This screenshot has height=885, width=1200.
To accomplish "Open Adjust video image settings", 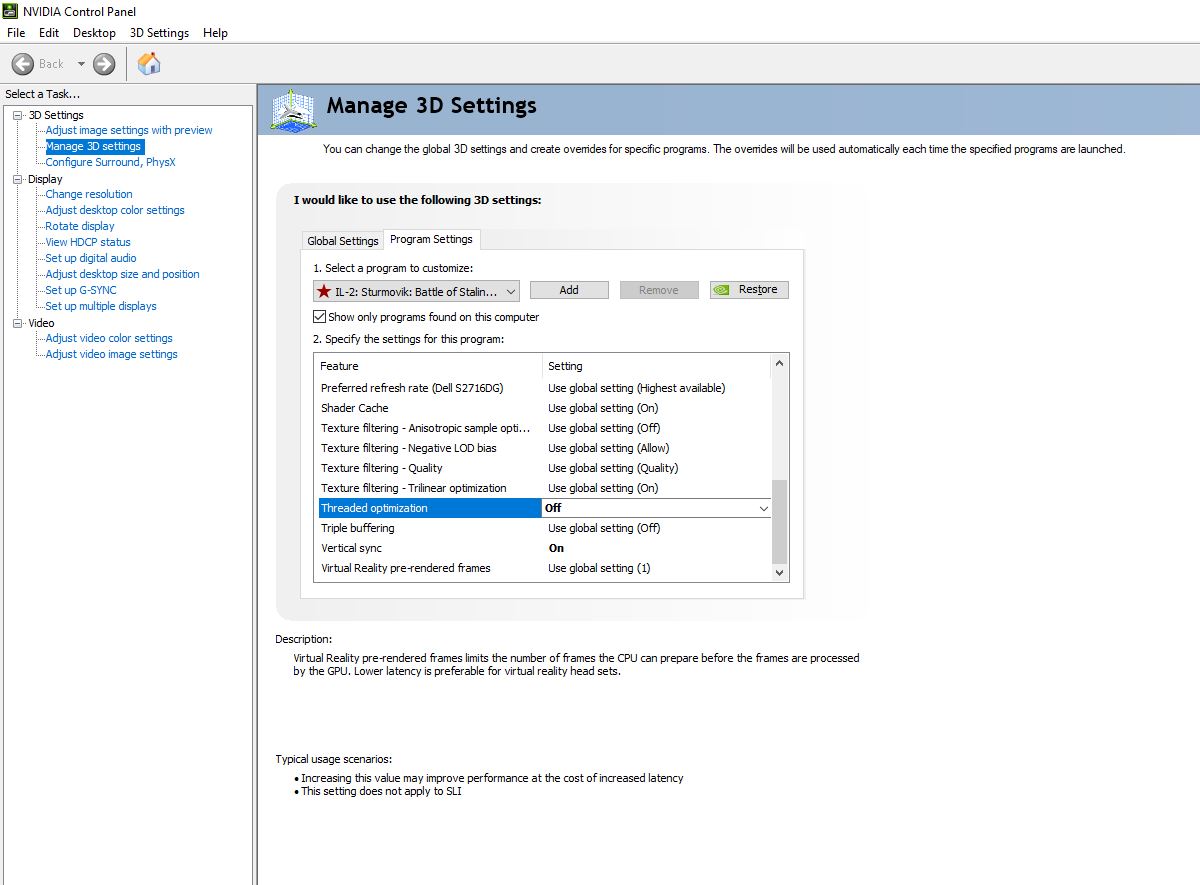I will click(x=111, y=354).
